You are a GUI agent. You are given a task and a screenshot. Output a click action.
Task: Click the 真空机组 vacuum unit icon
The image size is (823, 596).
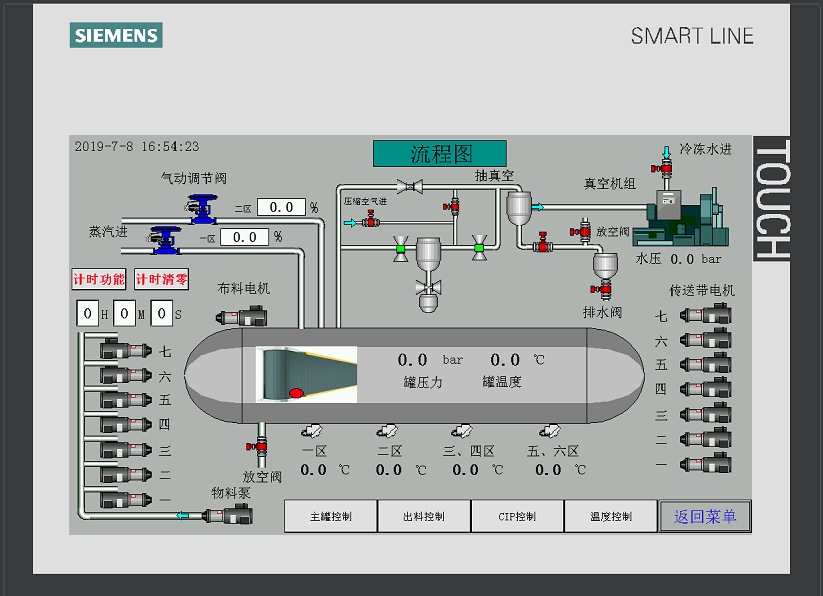pos(686,215)
